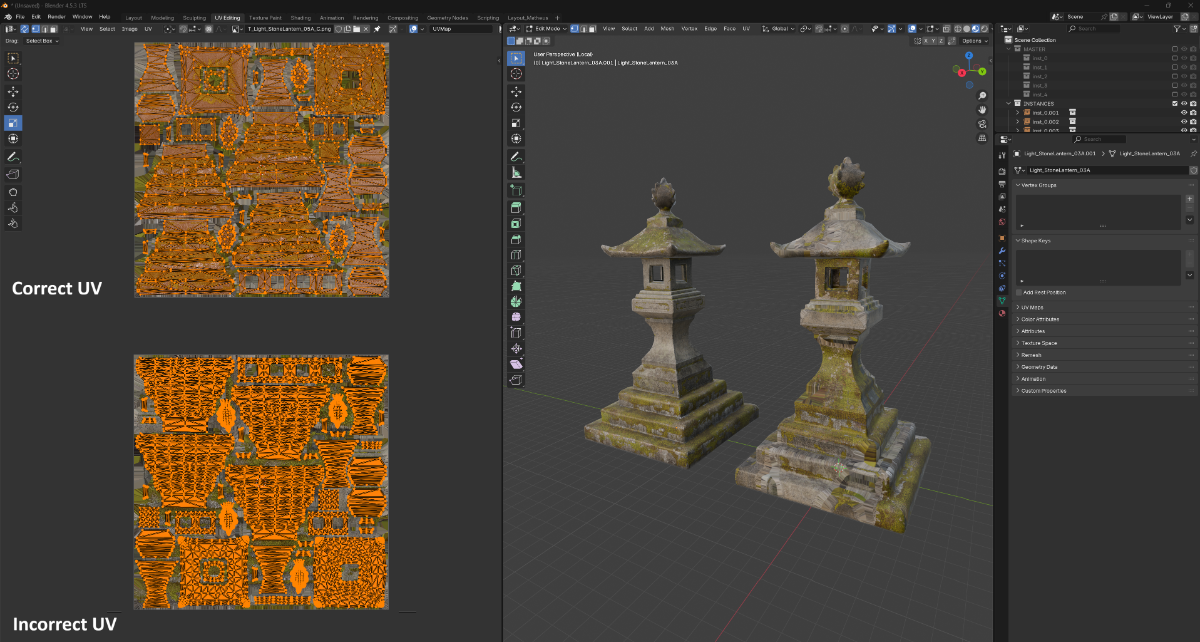Select the Move tool in 3D viewport
Screen dimensions: 1200x642
[516, 90]
